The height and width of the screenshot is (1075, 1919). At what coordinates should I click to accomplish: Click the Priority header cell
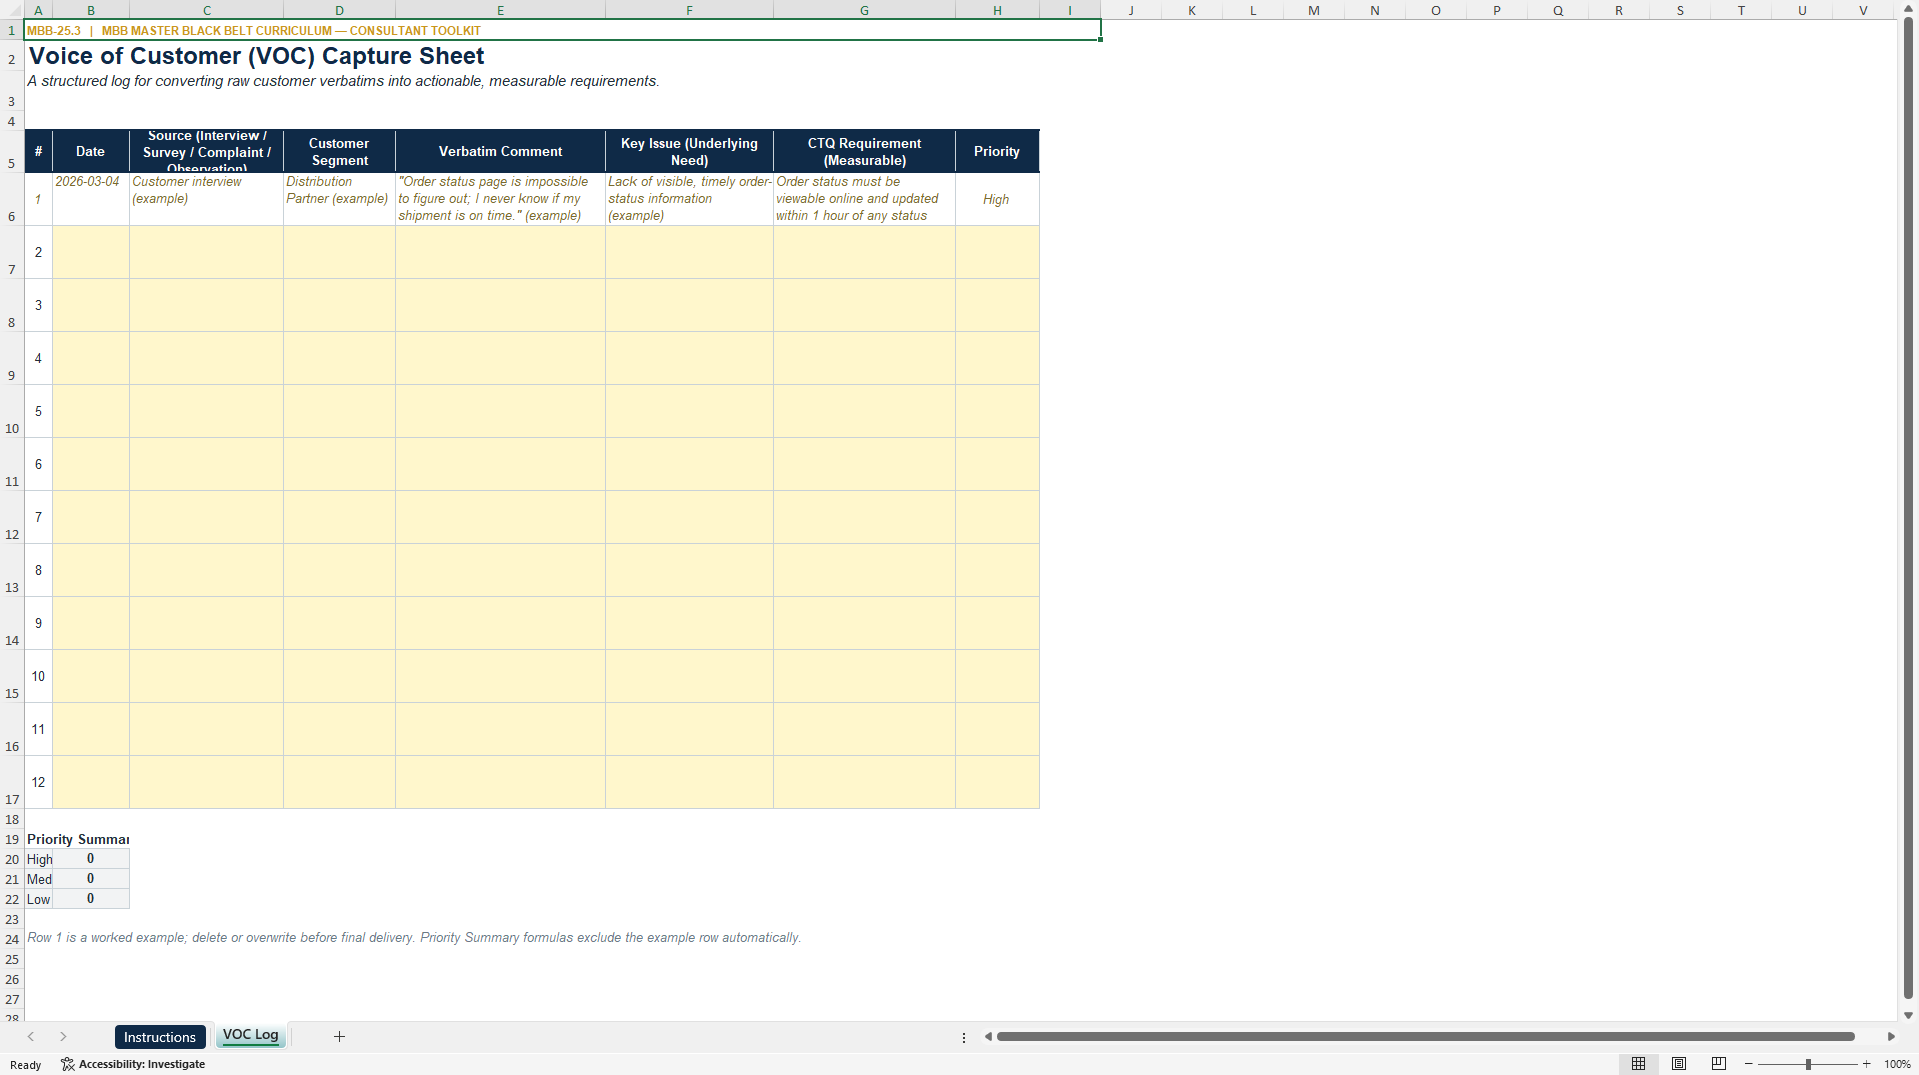coord(997,151)
